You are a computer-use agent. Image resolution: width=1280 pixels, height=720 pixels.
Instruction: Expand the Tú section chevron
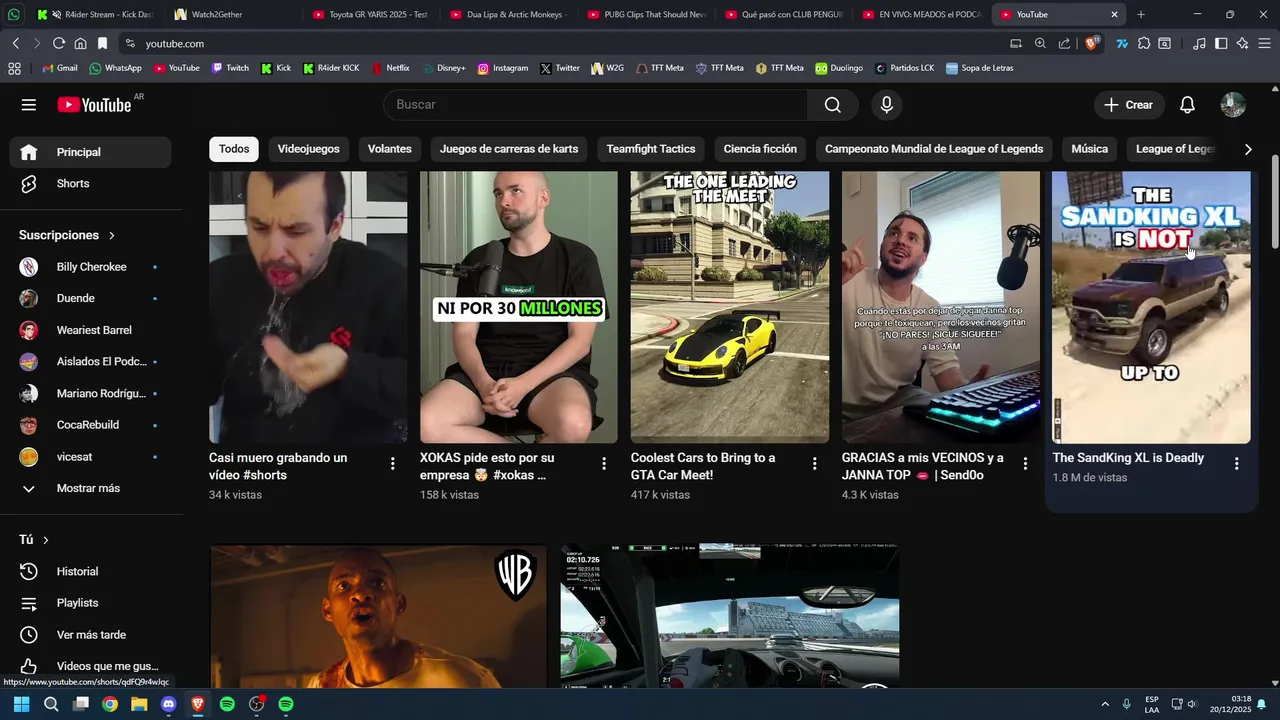(46, 540)
